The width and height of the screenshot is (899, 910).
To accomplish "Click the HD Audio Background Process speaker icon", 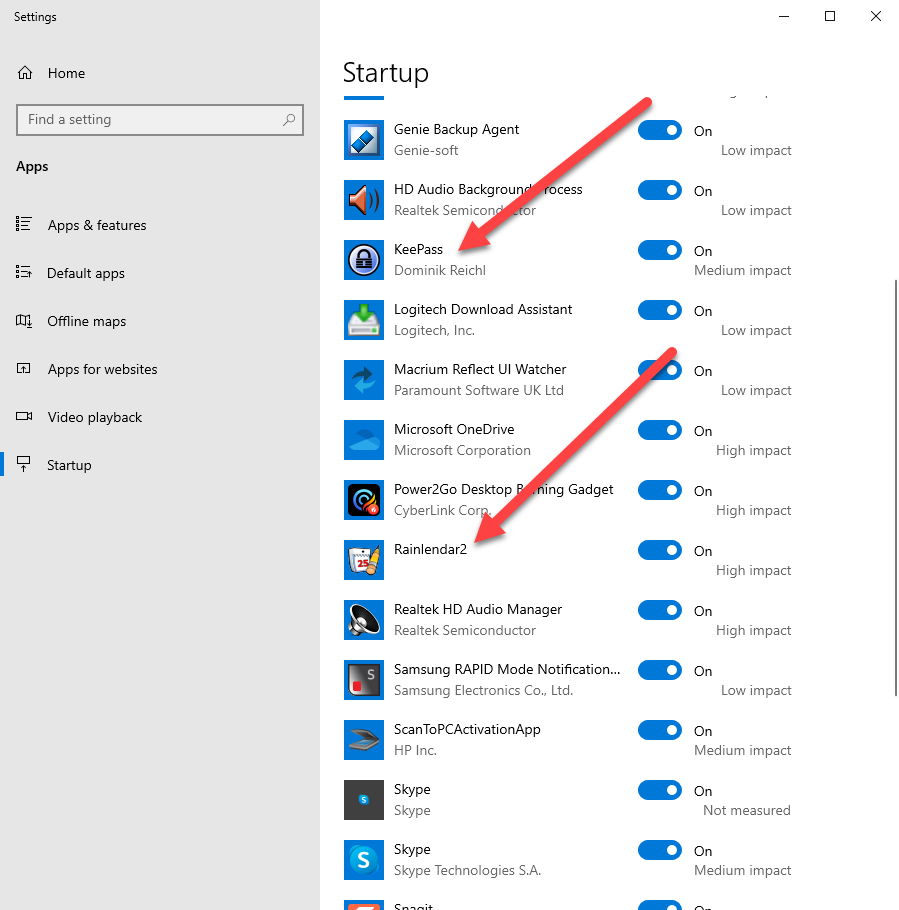I will [363, 200].
